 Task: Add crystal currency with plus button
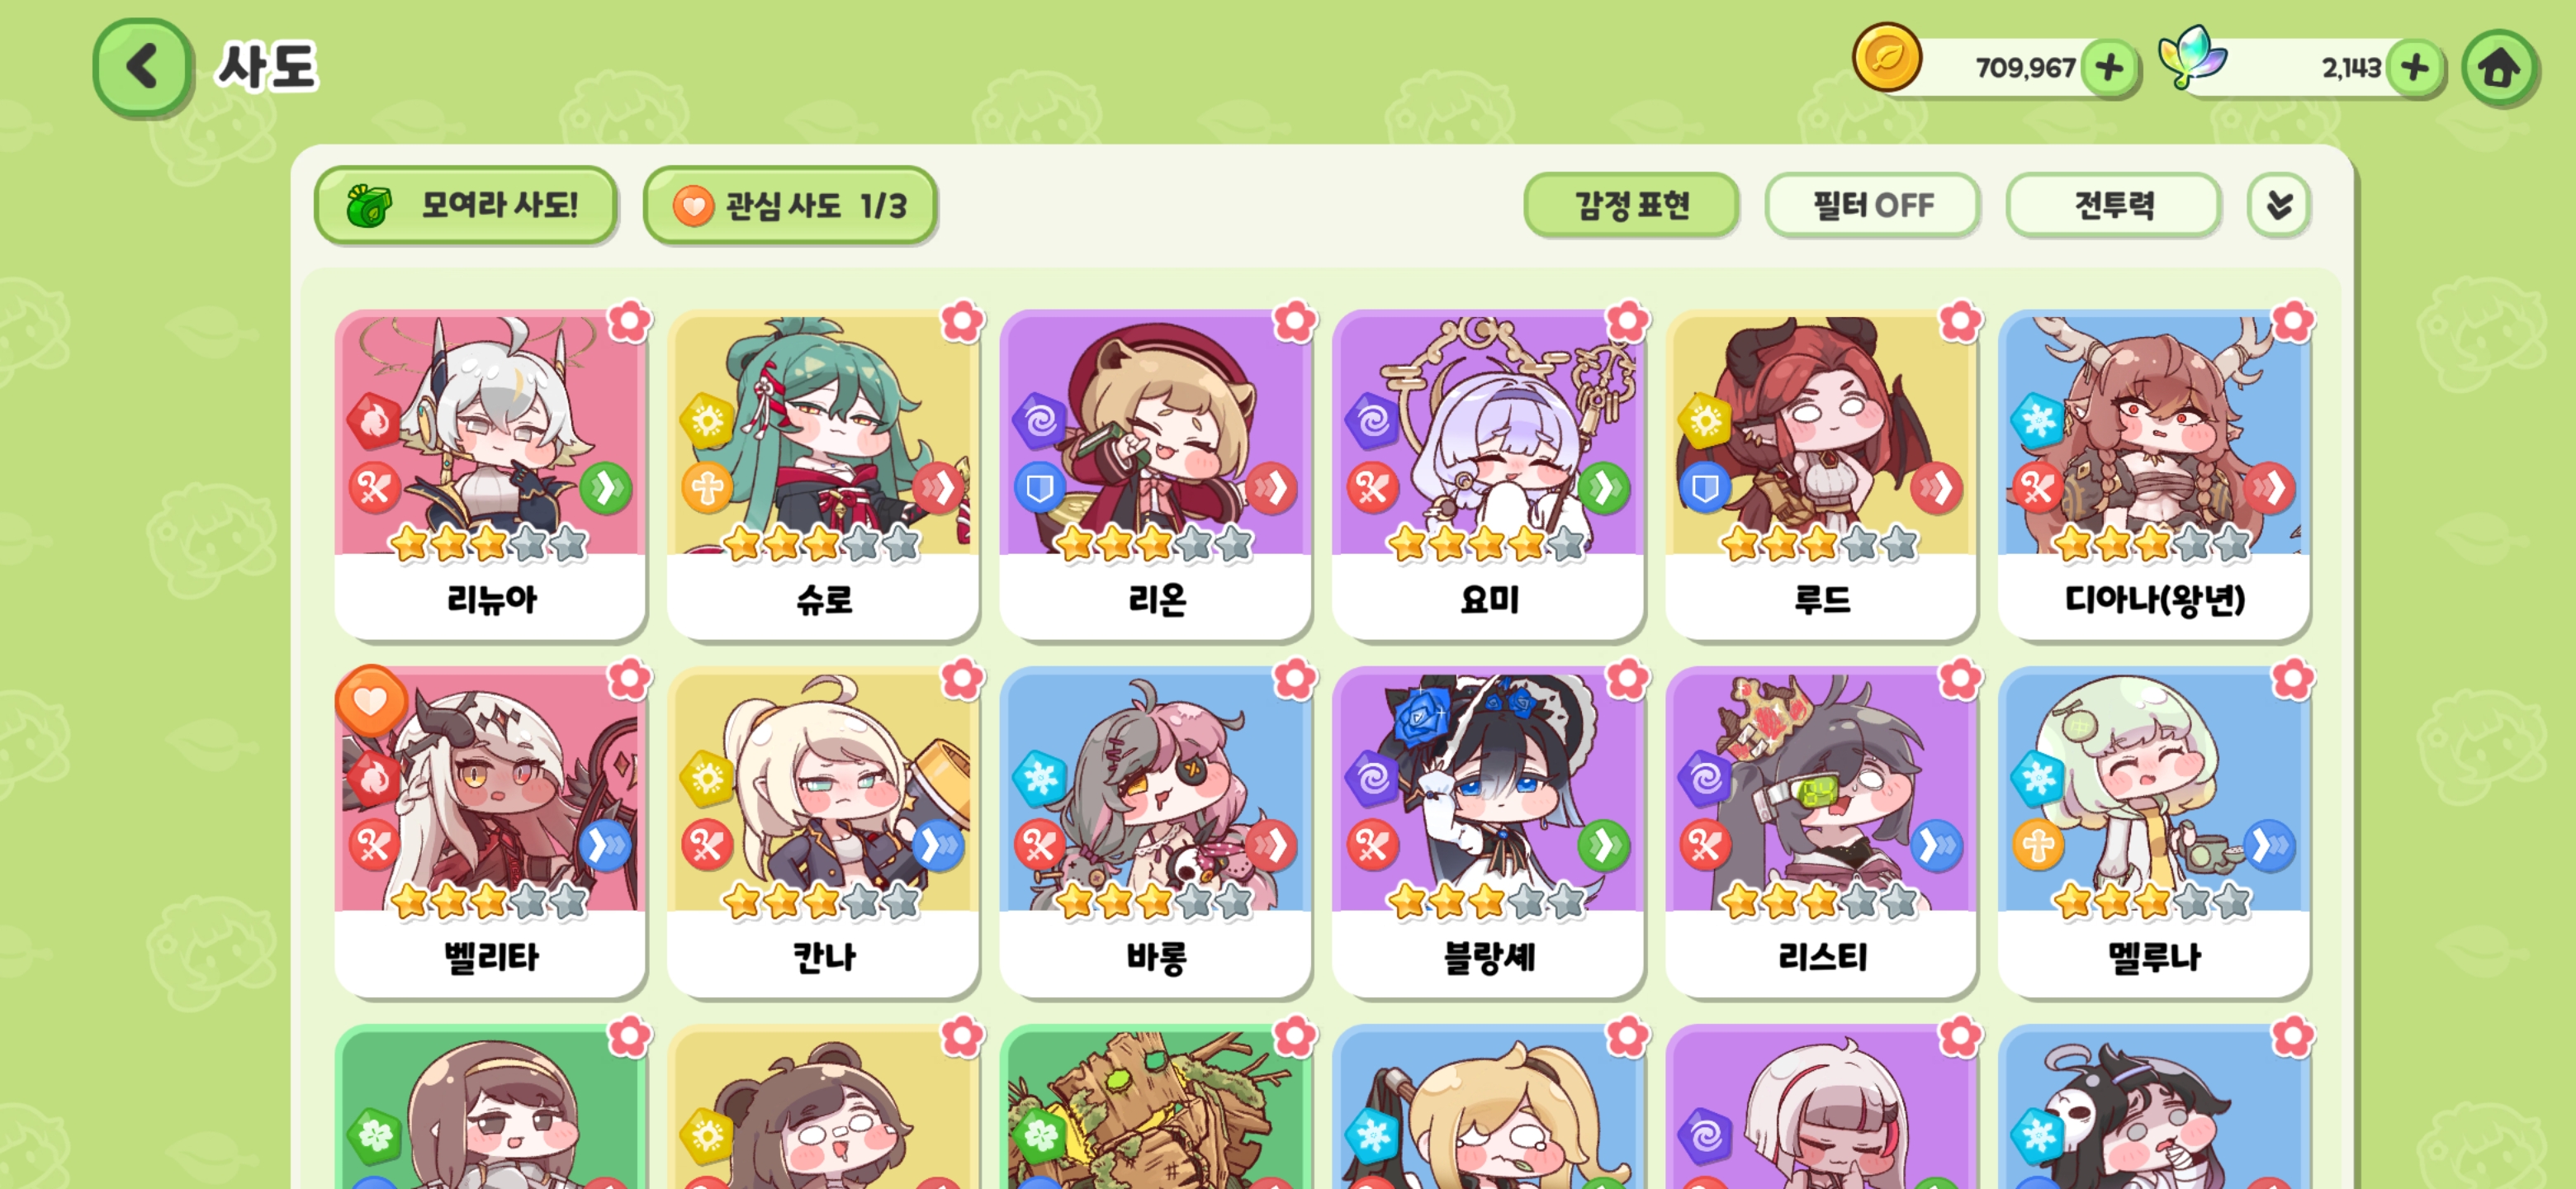pos(2414,68)
